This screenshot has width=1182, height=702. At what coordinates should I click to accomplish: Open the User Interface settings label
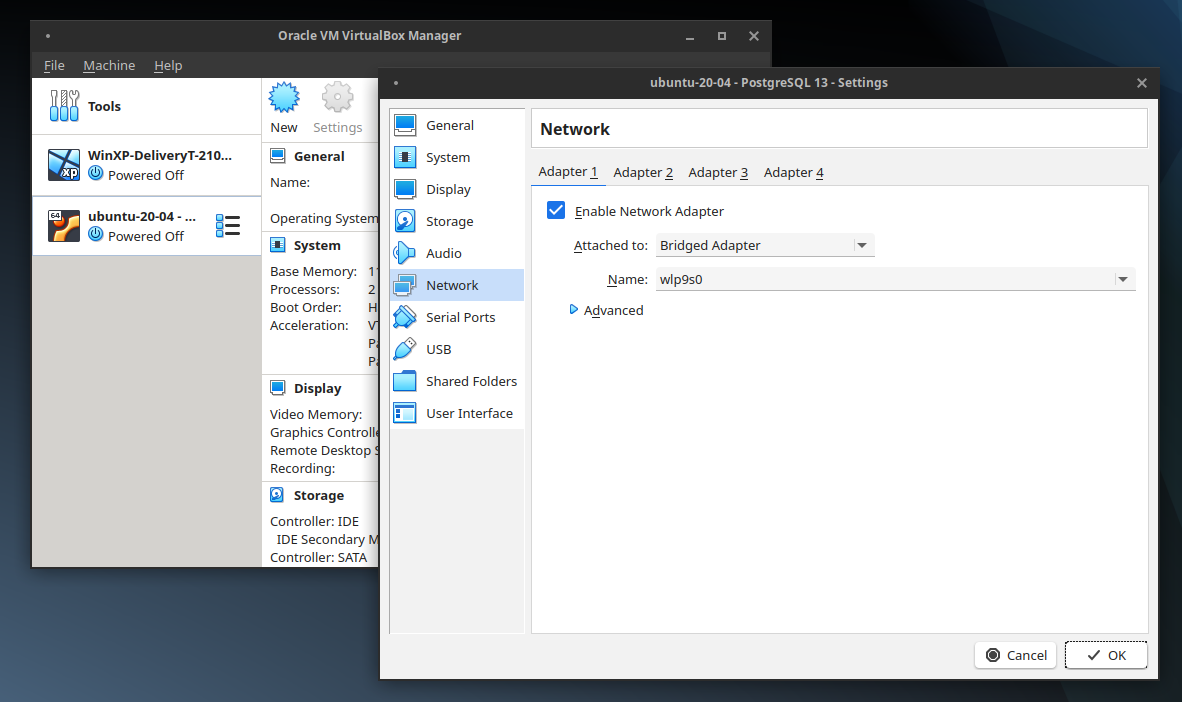coord(469,413)
